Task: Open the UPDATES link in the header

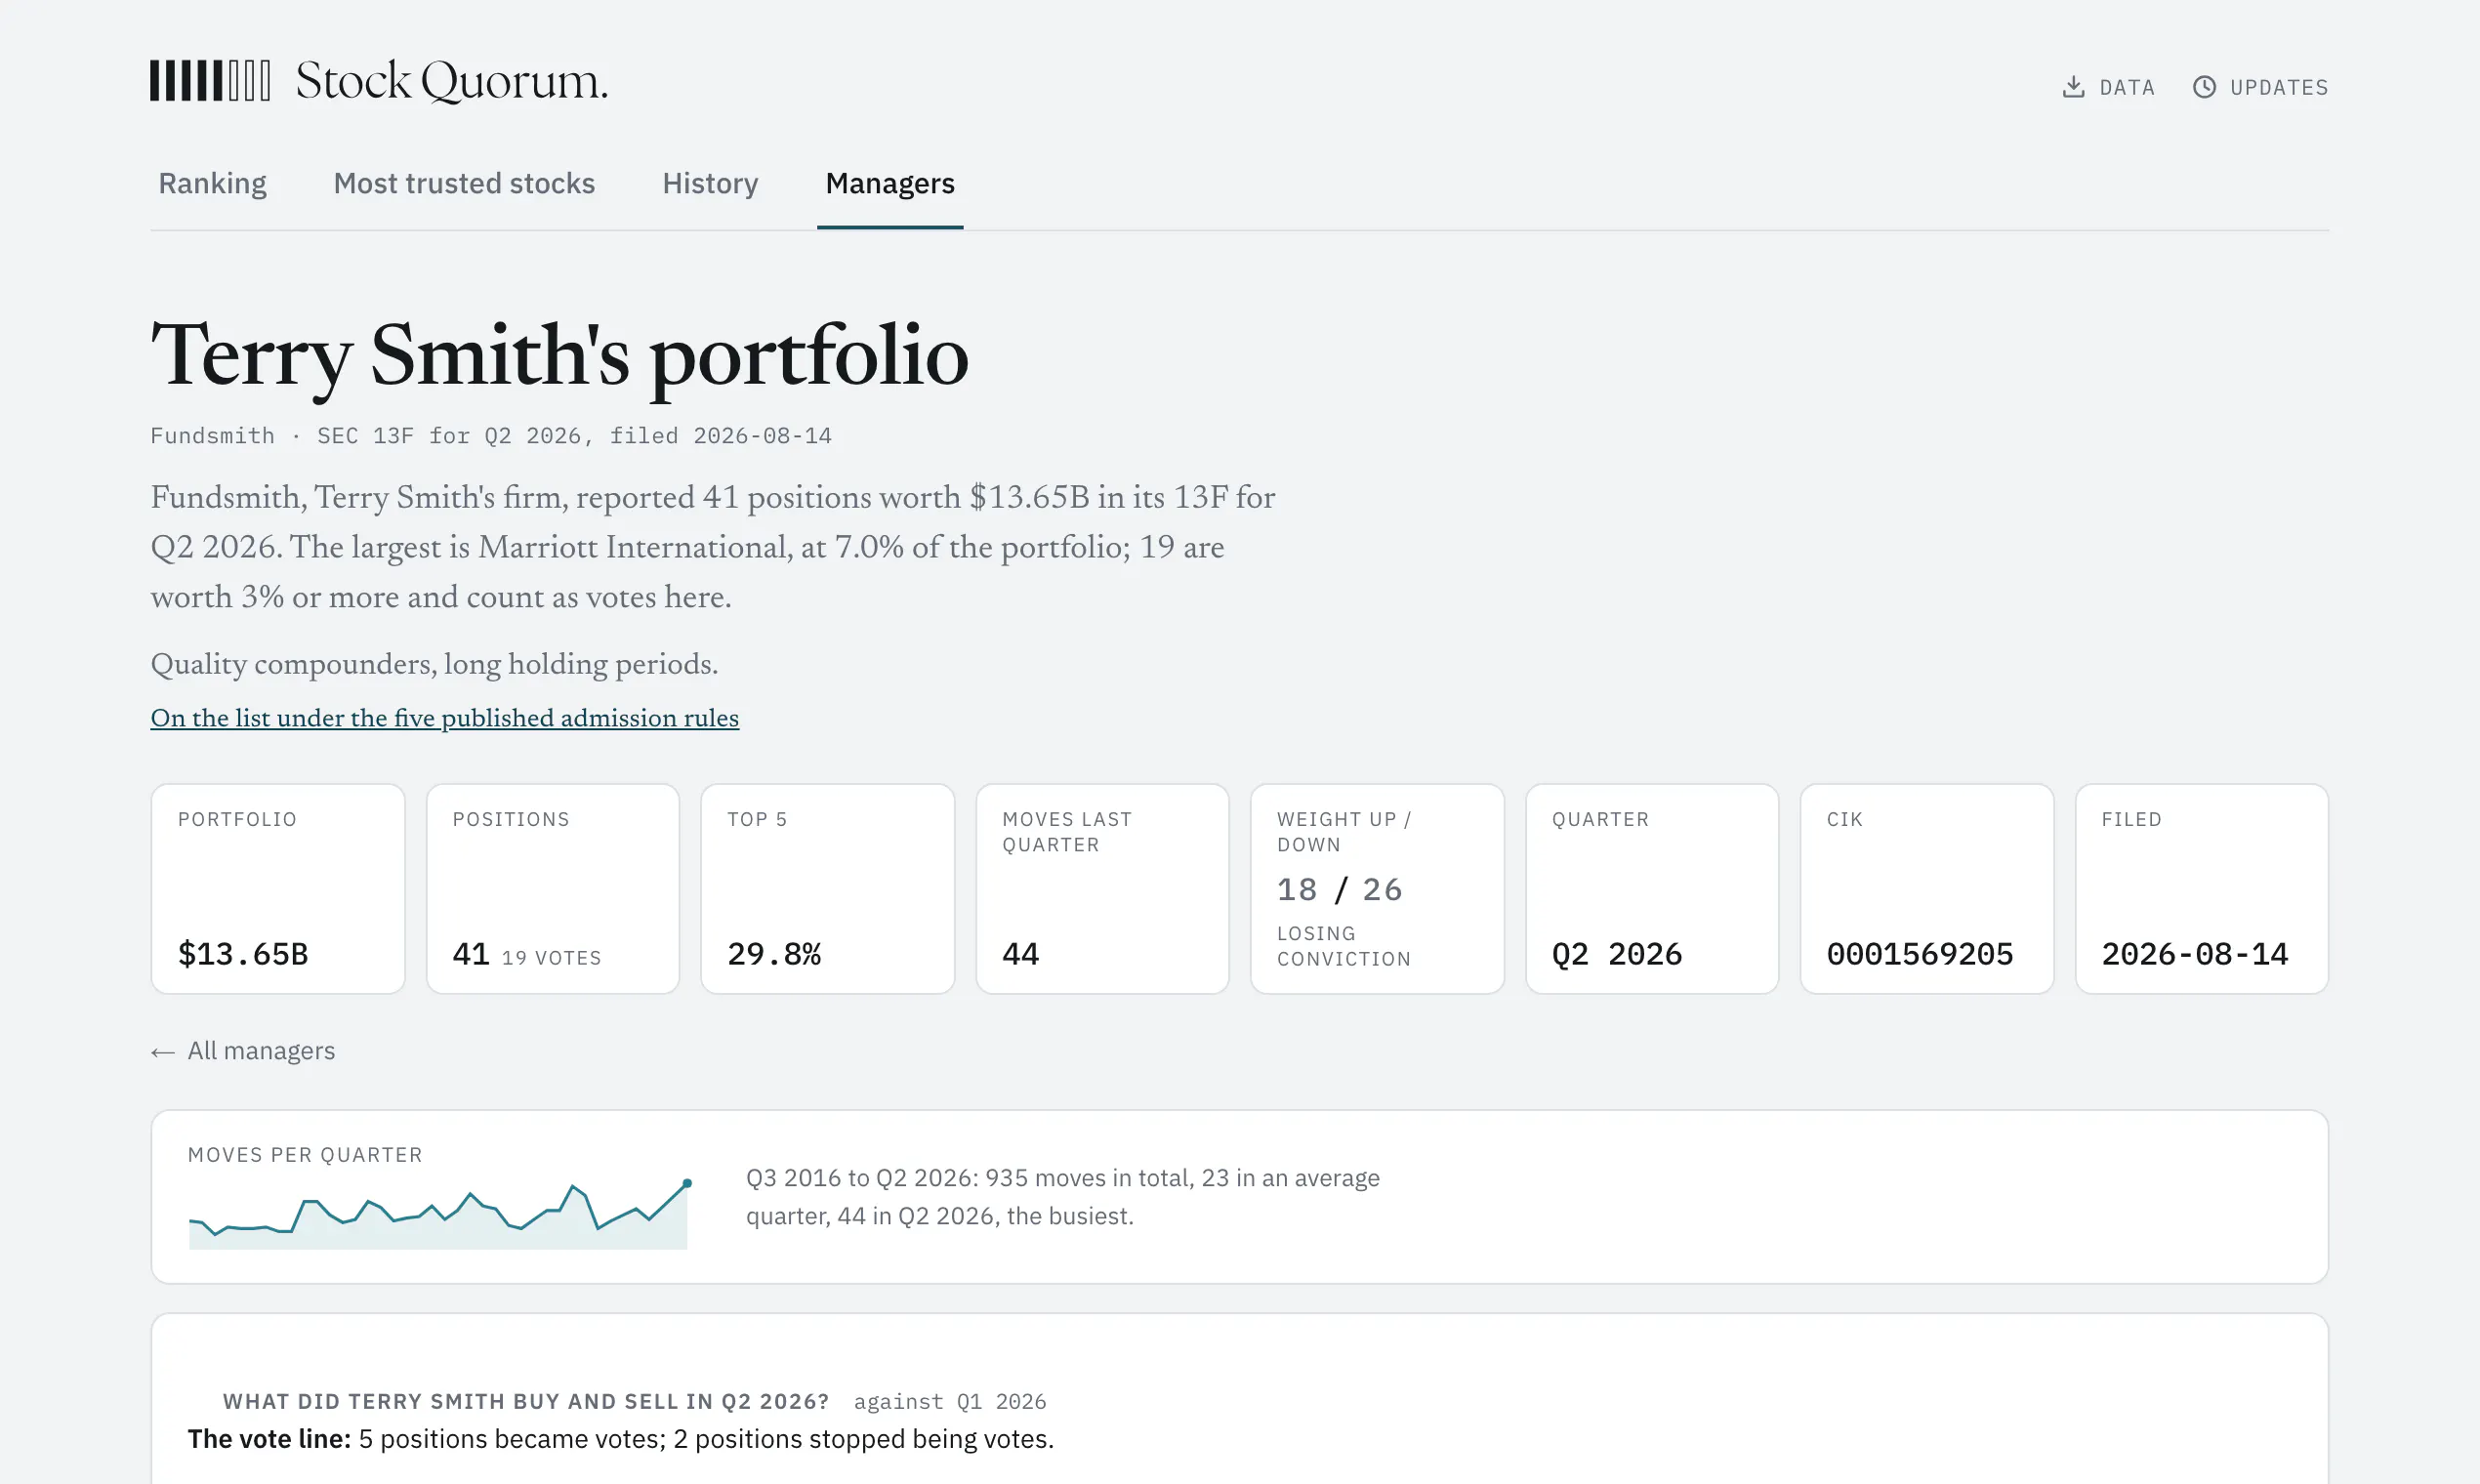Action: click(x=2260, y=87)
